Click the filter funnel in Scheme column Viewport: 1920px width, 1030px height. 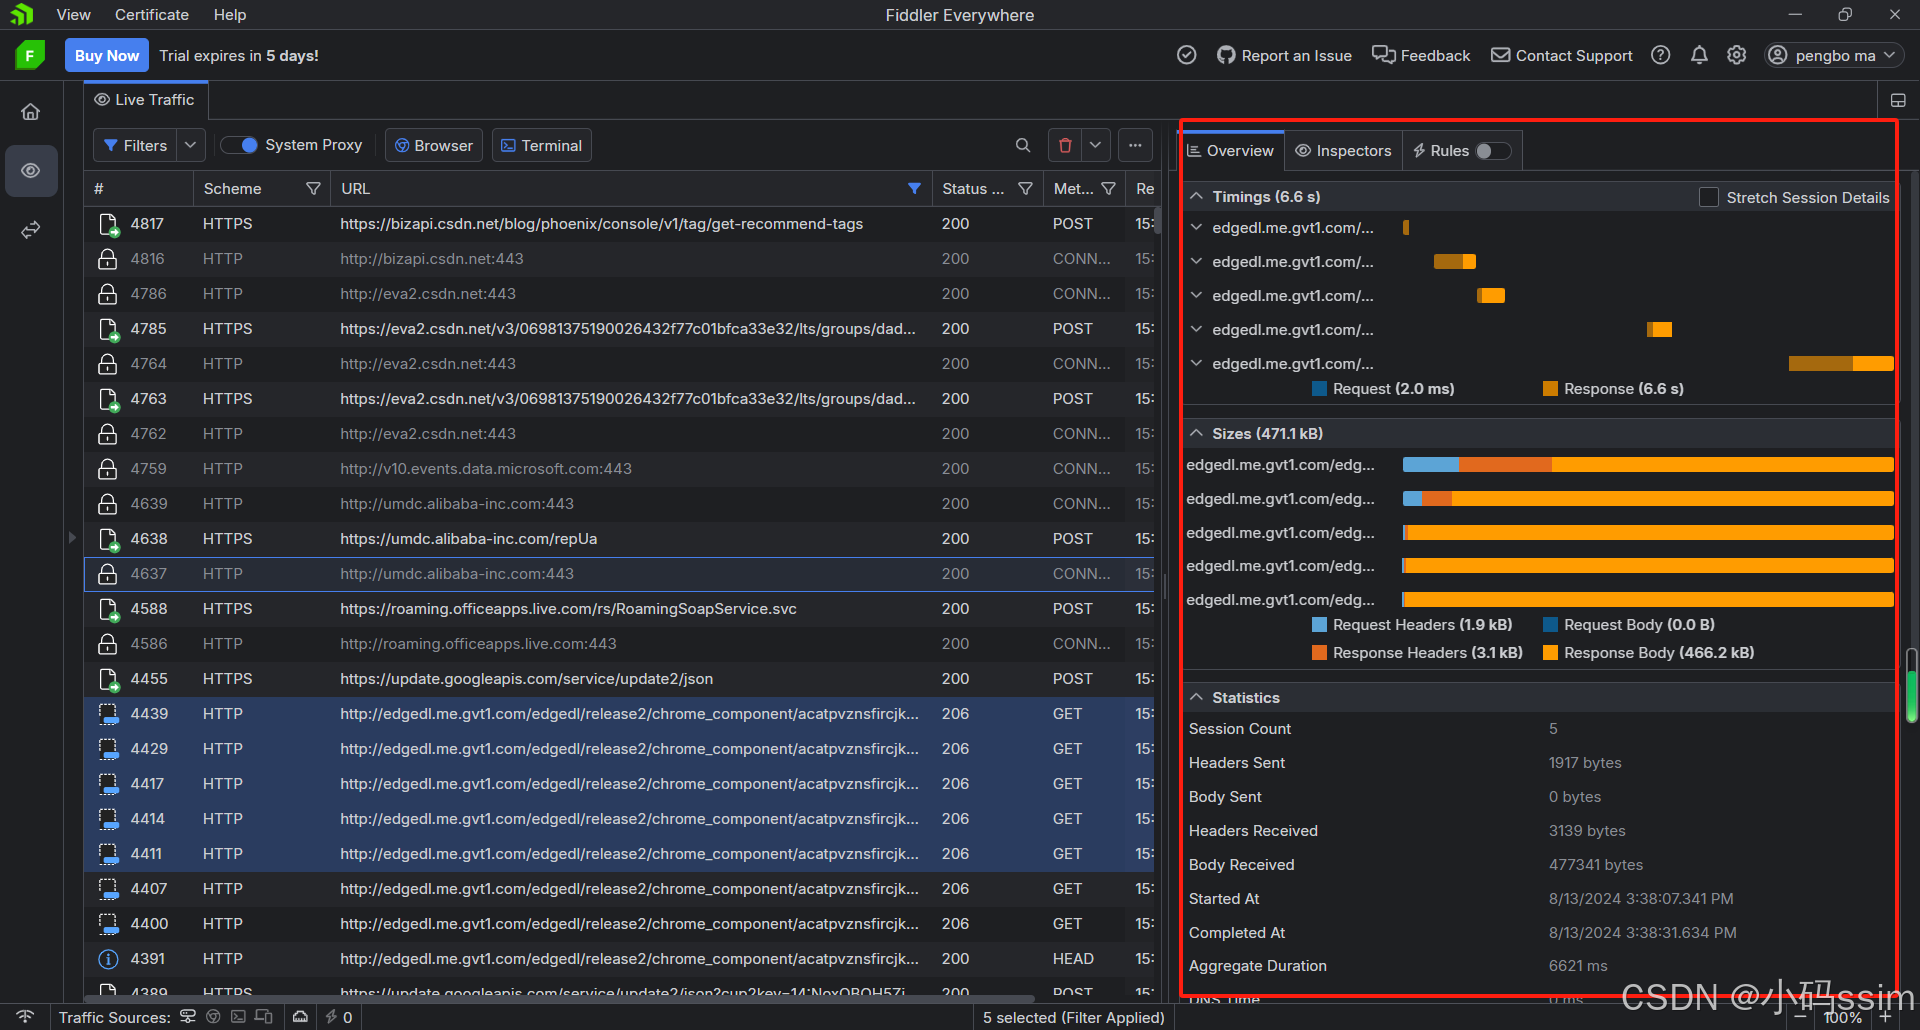point(313,189)
